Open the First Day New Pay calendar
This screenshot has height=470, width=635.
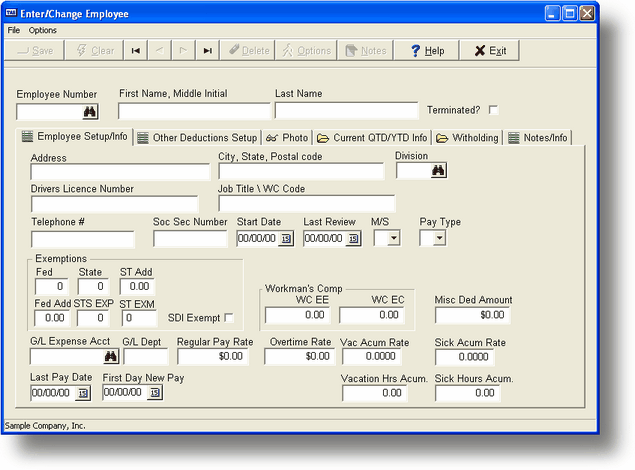click(155, 392)
